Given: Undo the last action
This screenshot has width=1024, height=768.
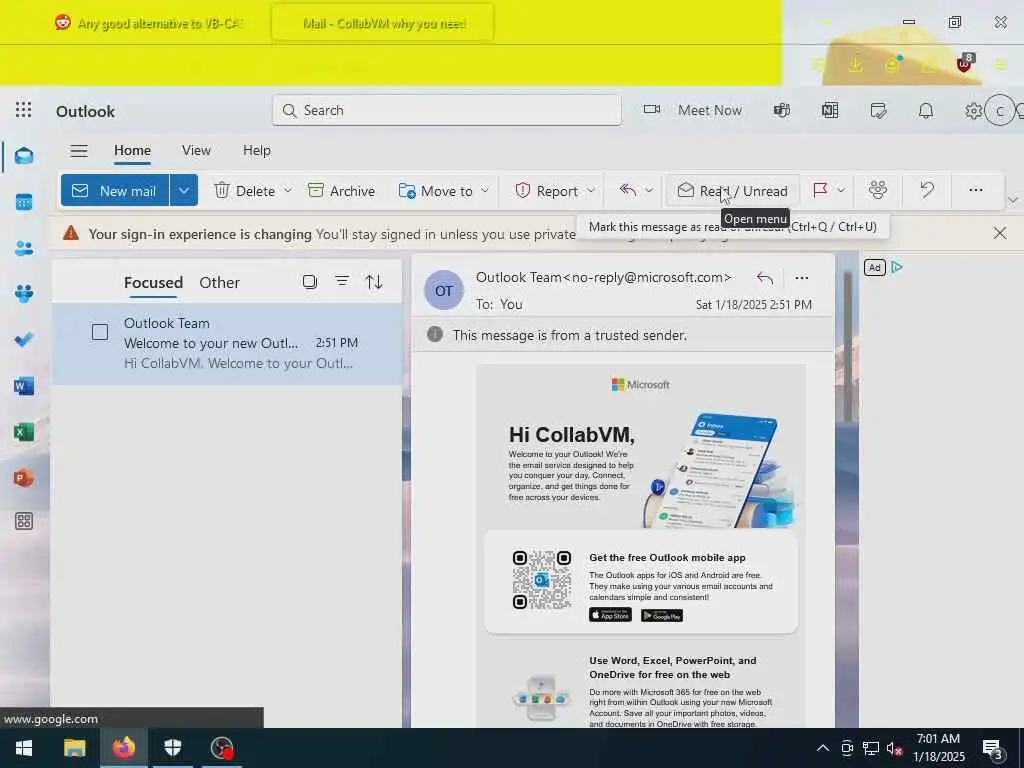Looking at the screenshot, I should coord(927,190).
